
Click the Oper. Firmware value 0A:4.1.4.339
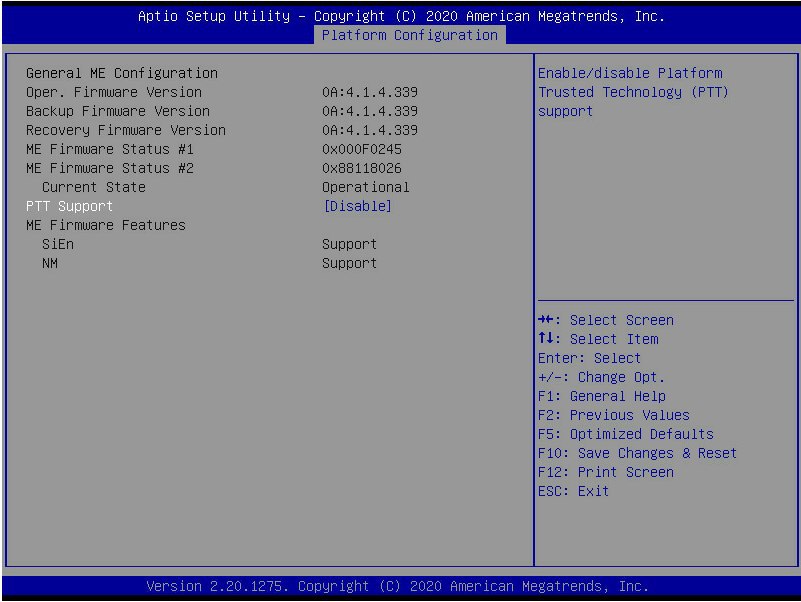pyautogui.click(x=370, y=92)
